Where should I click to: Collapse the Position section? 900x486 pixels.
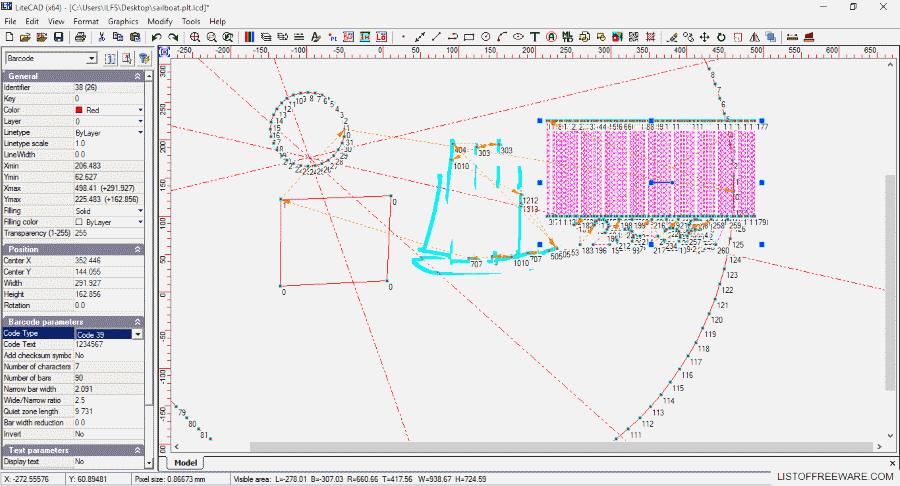click(x=137, y=250)
